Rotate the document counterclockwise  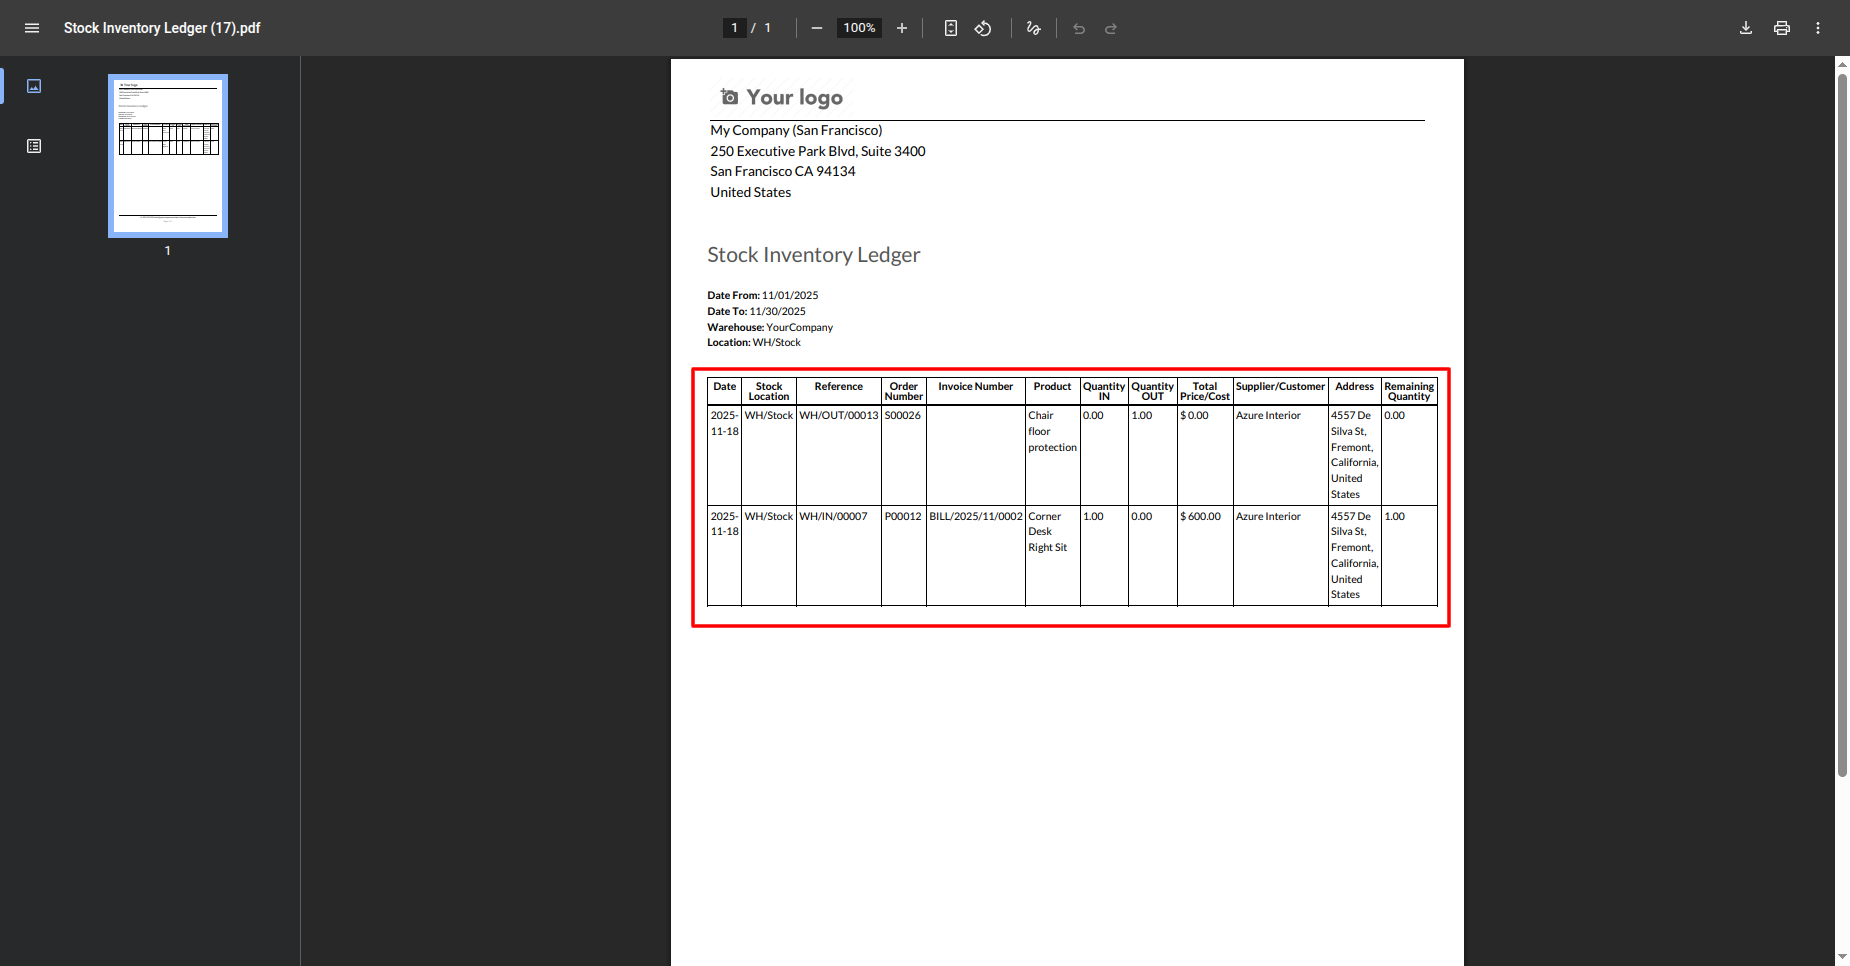[983, 28]
